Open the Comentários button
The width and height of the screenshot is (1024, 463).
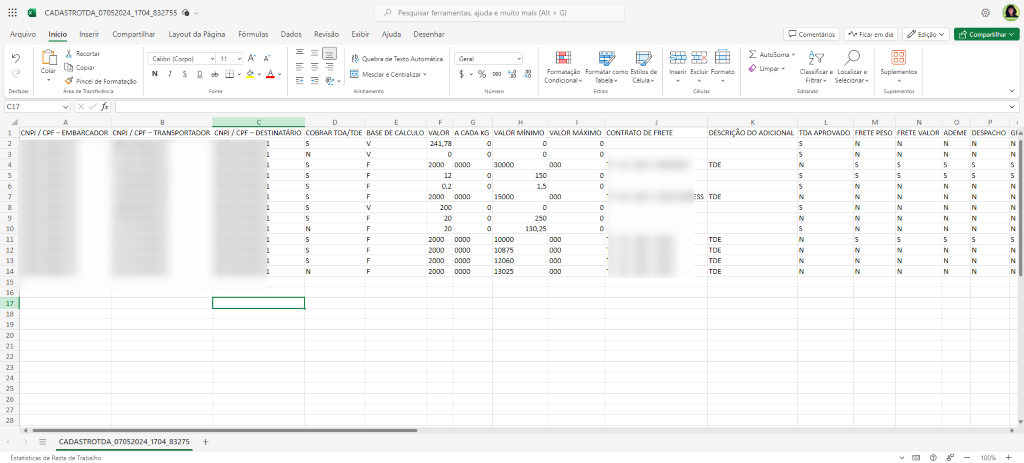tap(811, 34)
